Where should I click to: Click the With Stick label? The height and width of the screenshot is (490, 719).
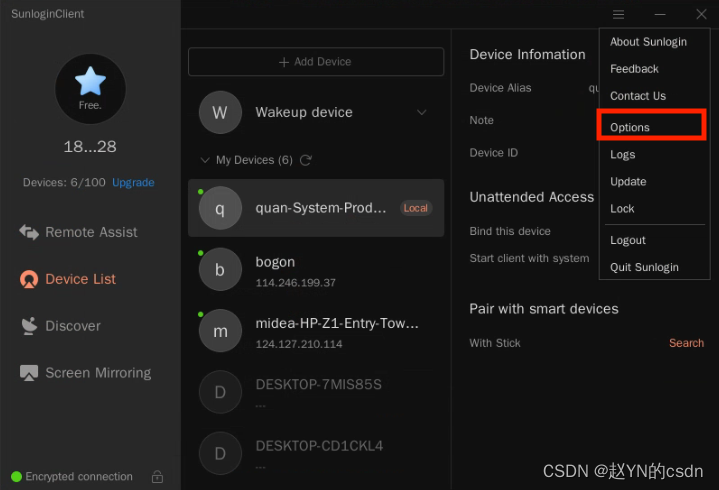[x=495, y=343]
